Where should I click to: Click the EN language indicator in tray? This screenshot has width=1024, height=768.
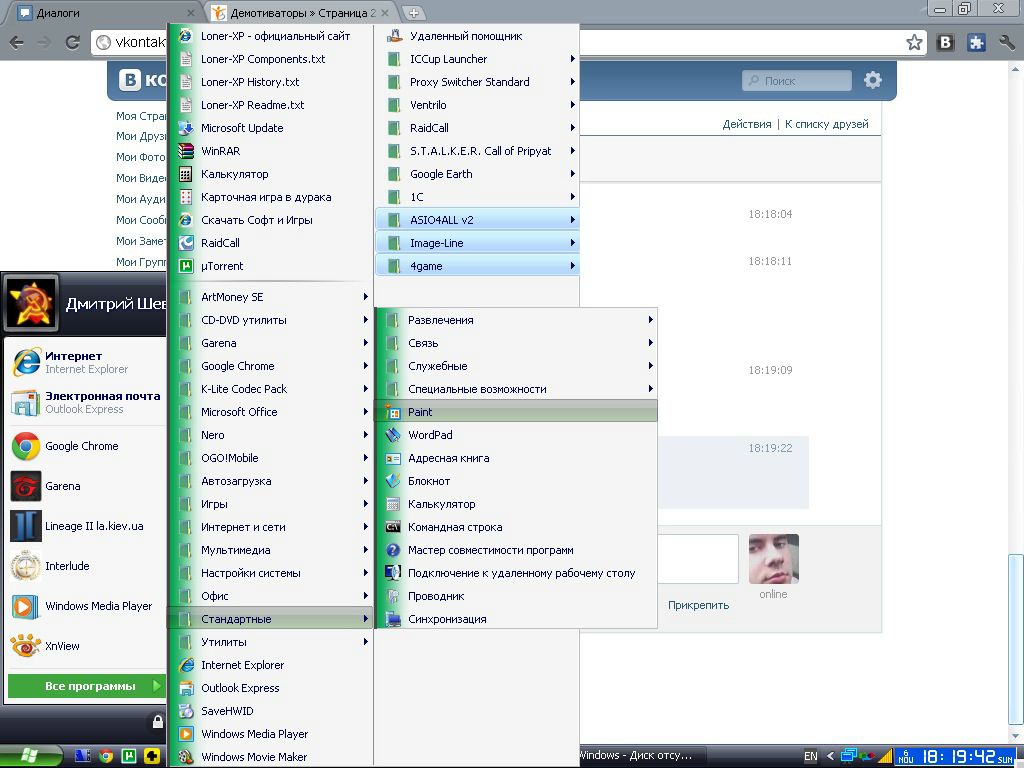(810, 756)
